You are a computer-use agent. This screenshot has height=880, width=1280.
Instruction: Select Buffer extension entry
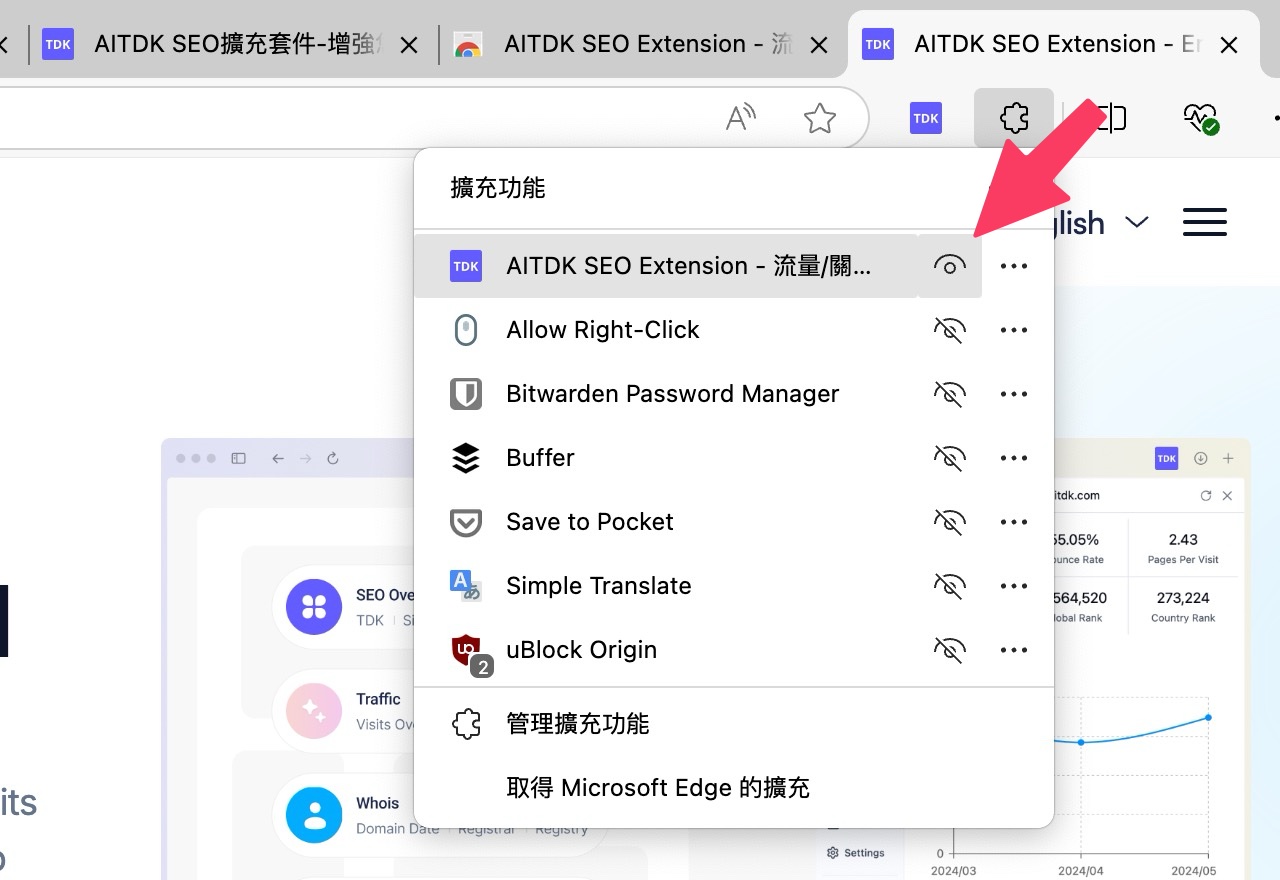tap(666, 458)
